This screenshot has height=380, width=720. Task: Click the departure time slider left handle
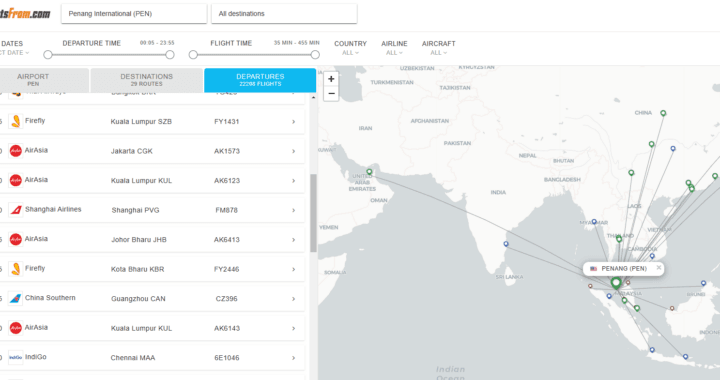pos(48,55)
